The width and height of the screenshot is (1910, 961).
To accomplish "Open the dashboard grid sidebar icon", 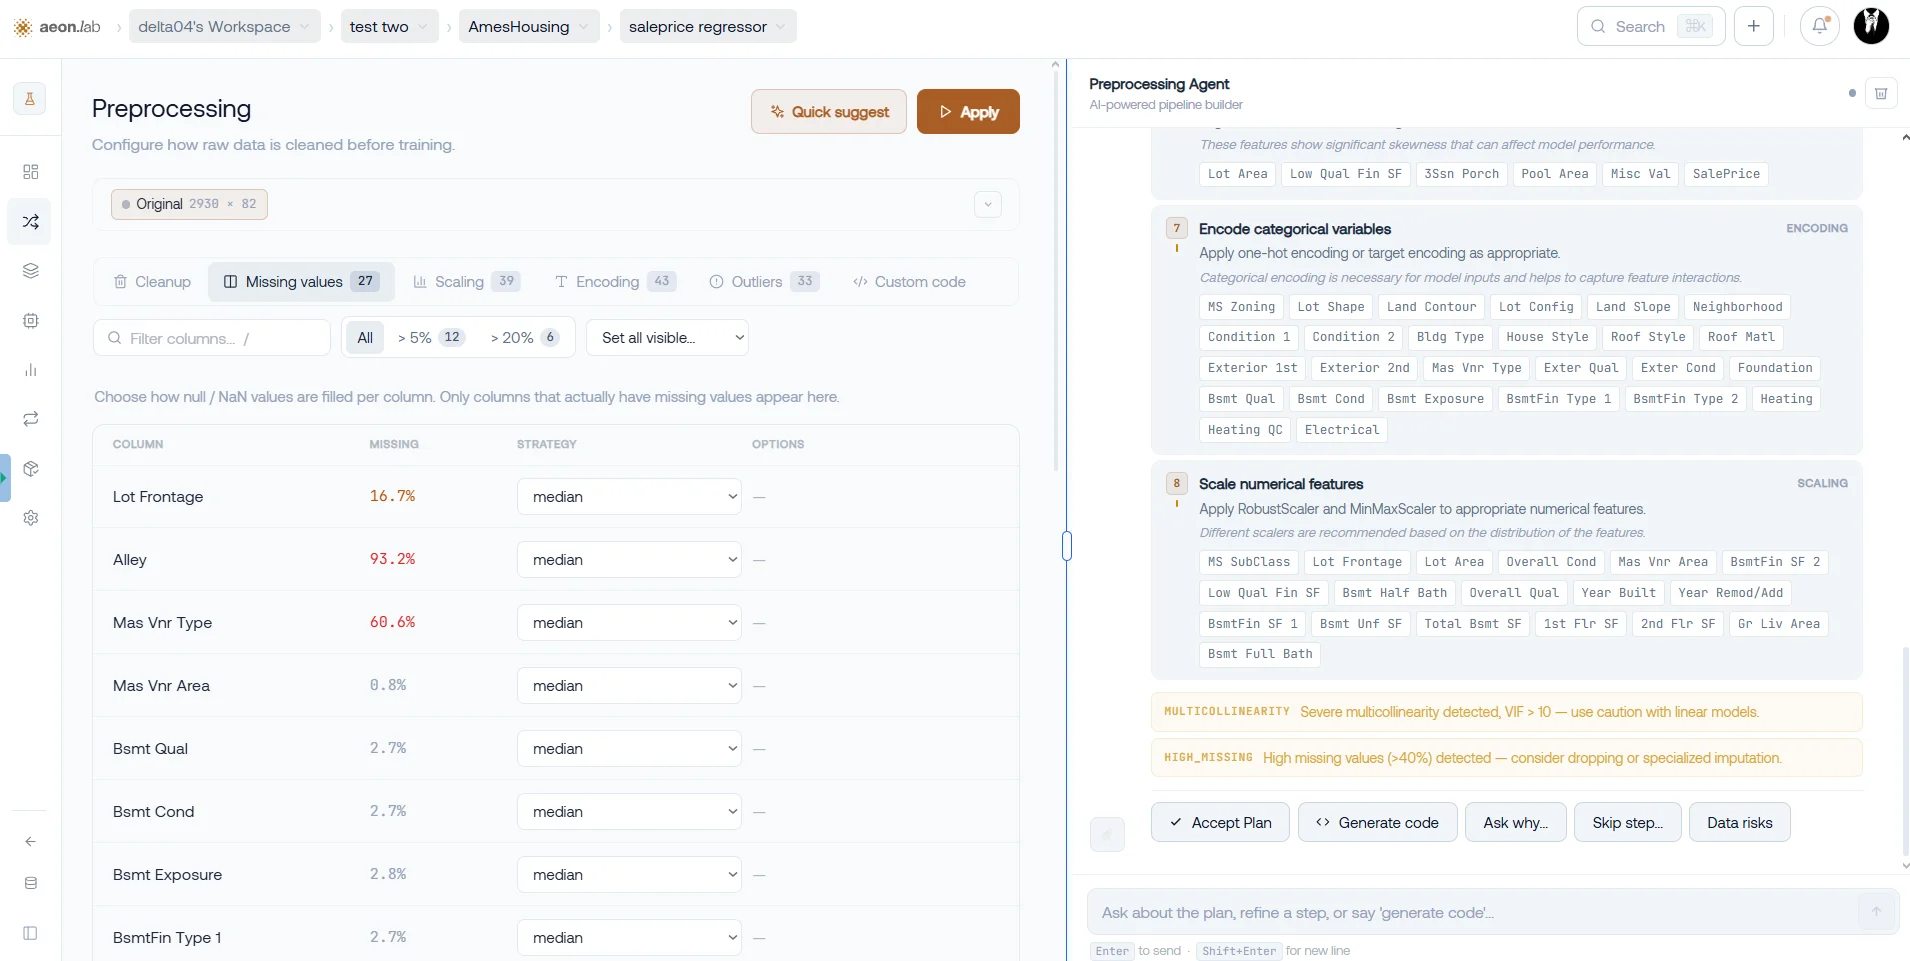I will click(30, 172).
